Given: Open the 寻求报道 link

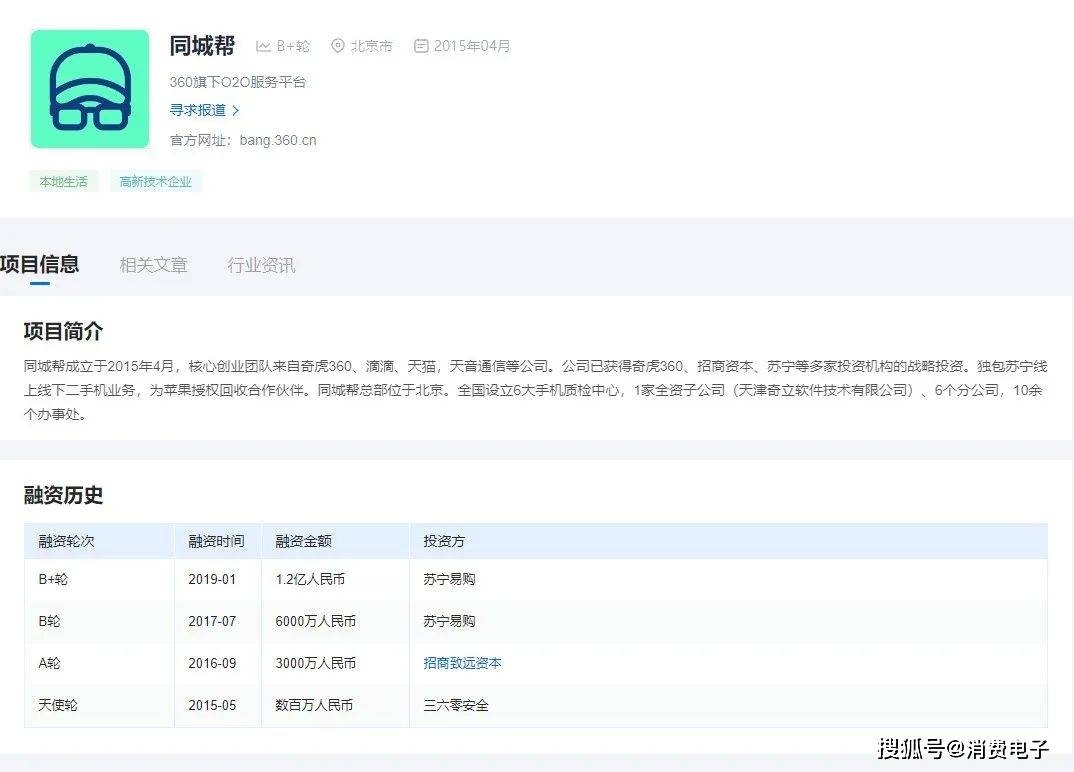Looking at the screenshot, I should tap(197, 110).
